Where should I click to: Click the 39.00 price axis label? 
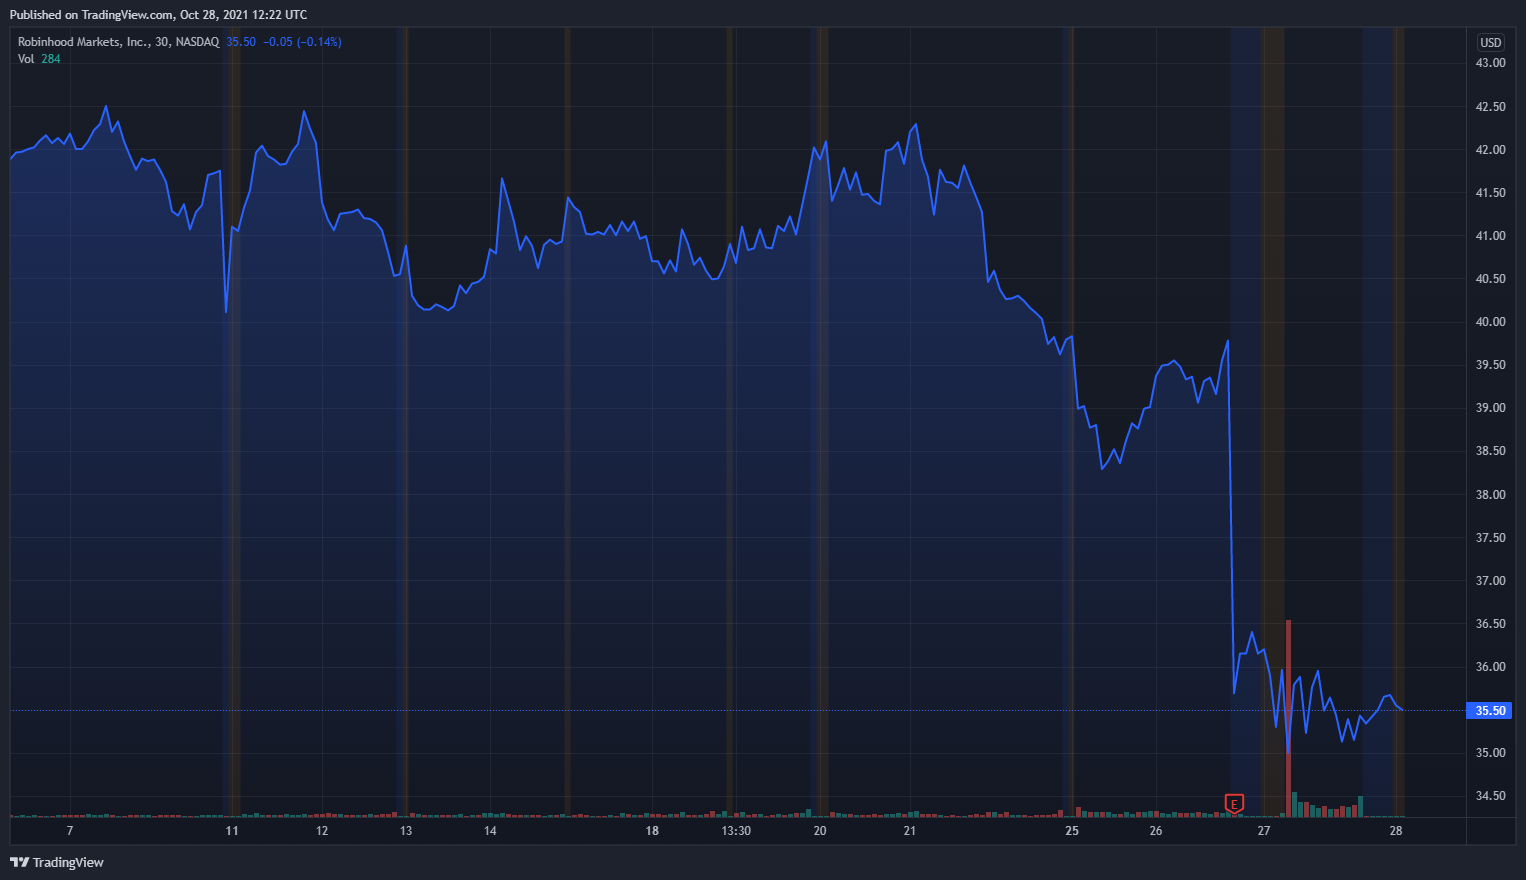click(x=1491, y=408)
